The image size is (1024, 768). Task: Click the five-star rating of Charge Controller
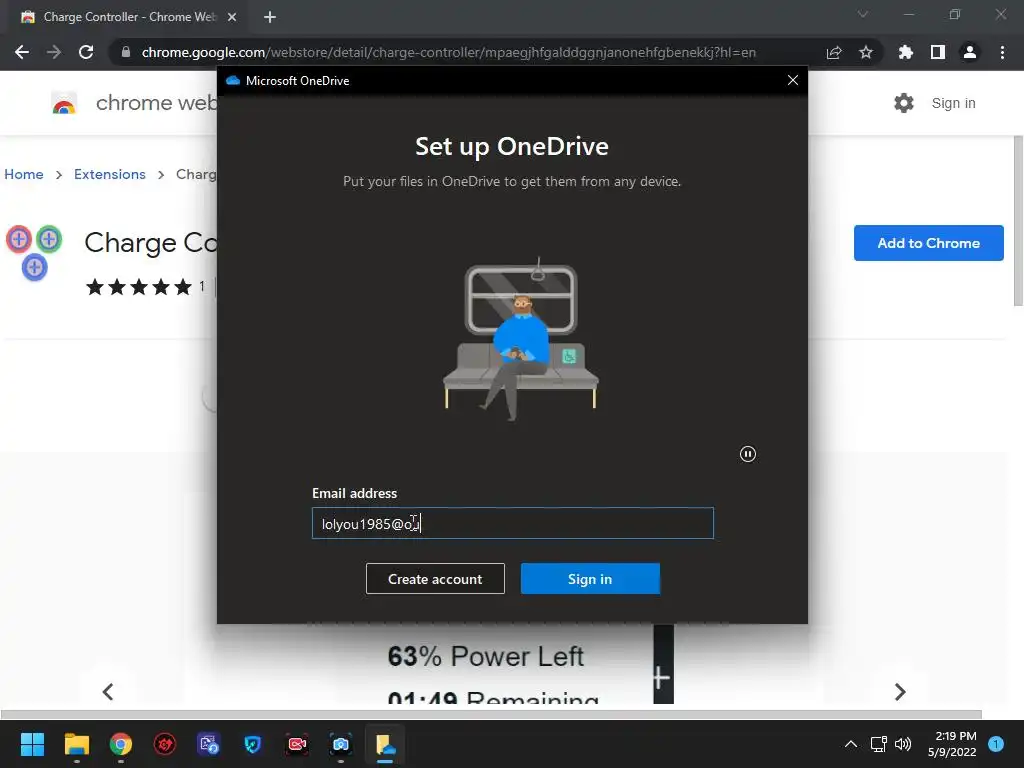tap(139, 287)
